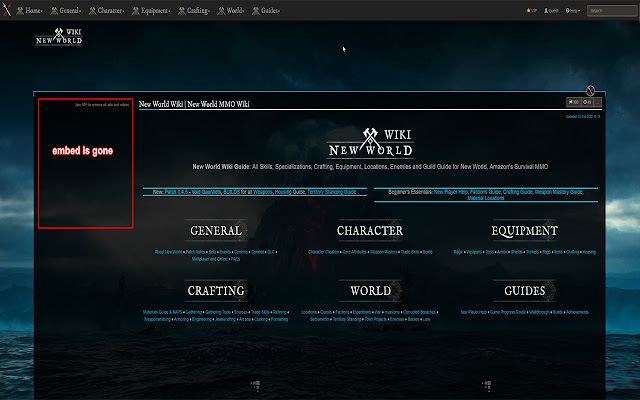The height and width of the screenshot is (400, 640).
Task: Expand the World navigation menu
Action: (x=231, y=11)
